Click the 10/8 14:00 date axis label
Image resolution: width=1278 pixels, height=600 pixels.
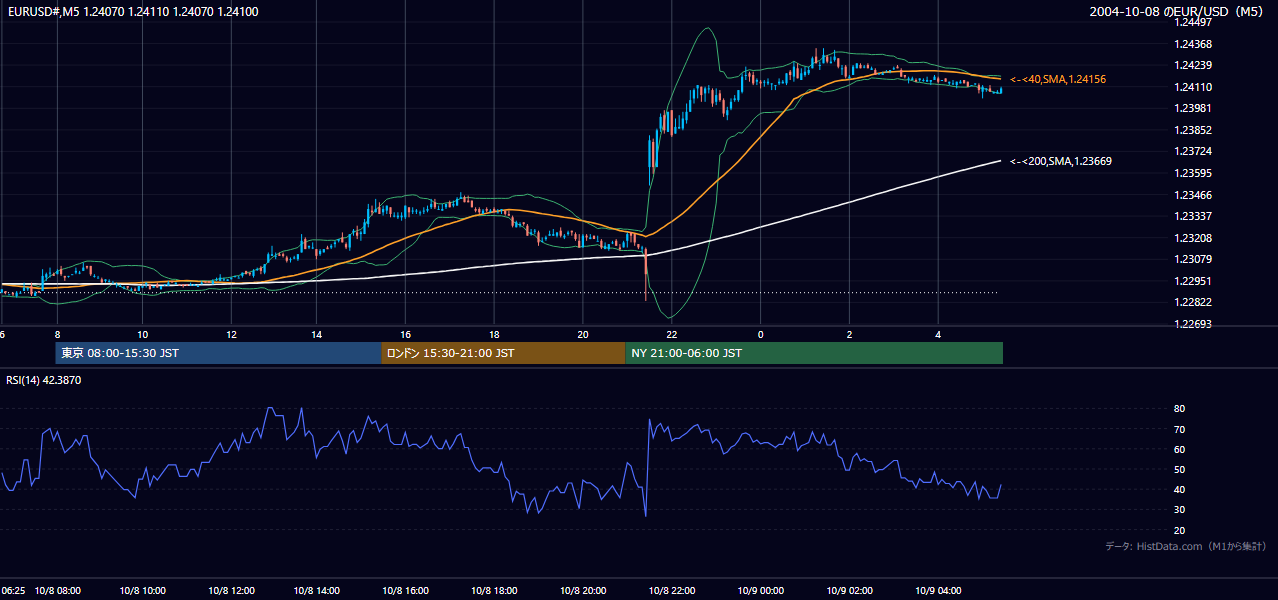point(318,591)
